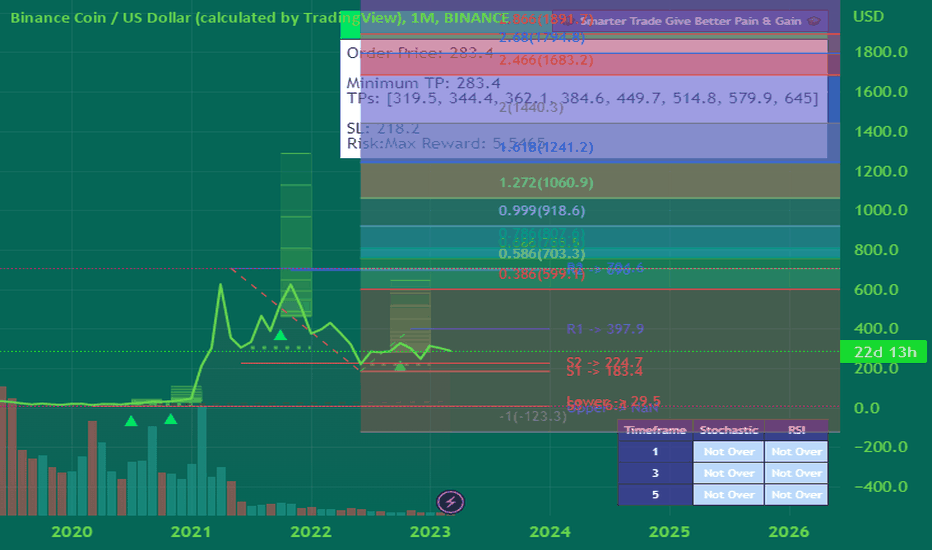Click the 400.0 price axis label
The image size is (932, 550).
pos(877,329)
